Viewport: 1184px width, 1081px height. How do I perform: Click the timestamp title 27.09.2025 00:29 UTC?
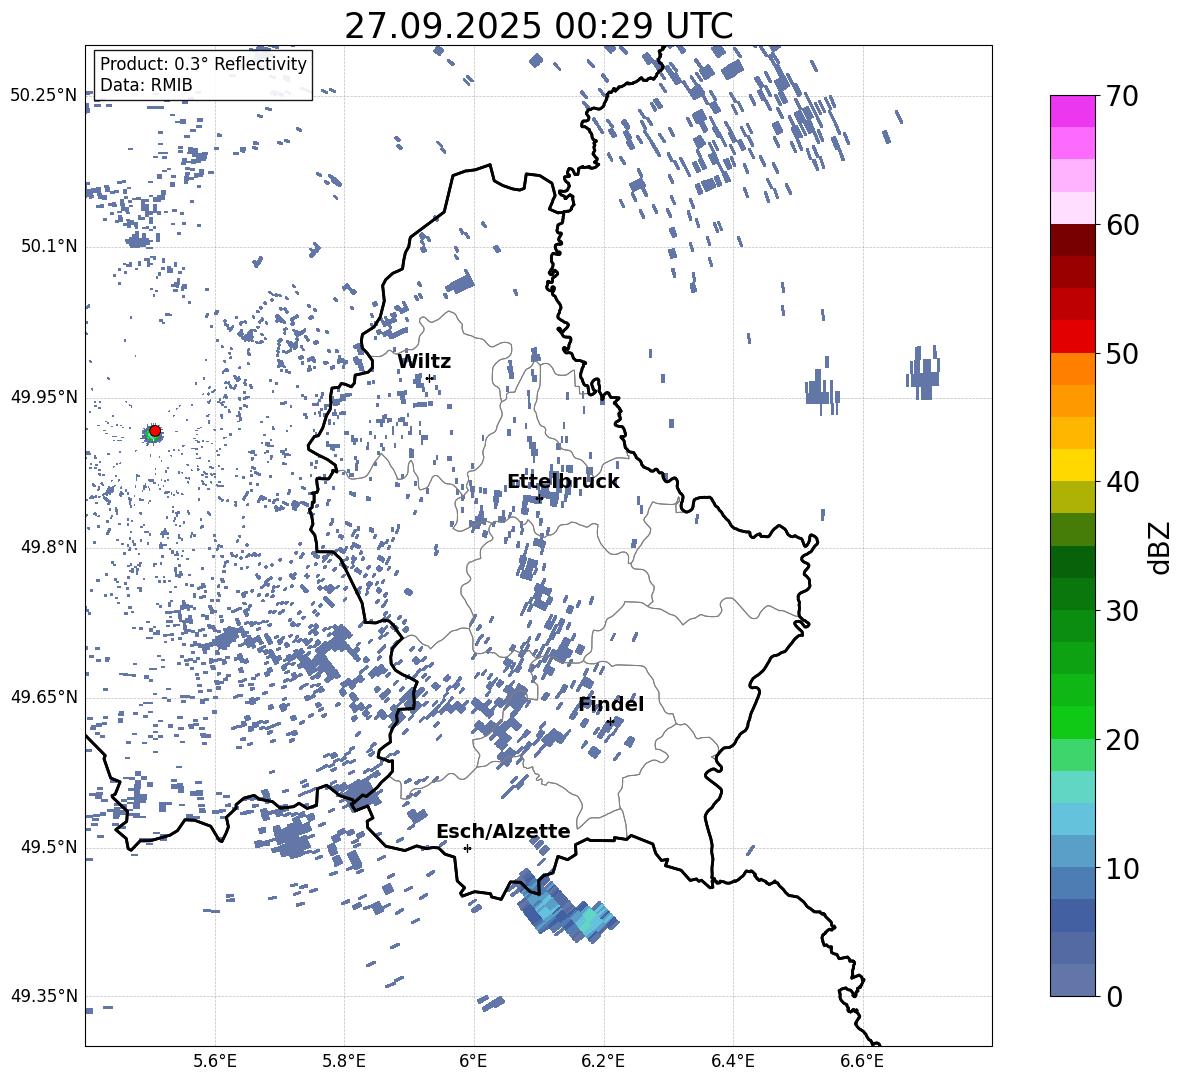(538, 26)
